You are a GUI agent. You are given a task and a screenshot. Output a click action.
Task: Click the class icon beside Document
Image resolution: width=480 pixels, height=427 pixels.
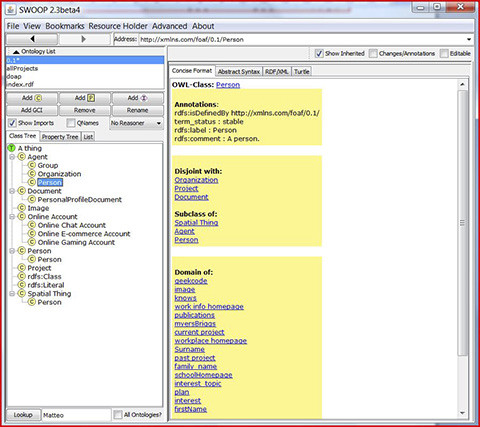(x=22, y=191)
